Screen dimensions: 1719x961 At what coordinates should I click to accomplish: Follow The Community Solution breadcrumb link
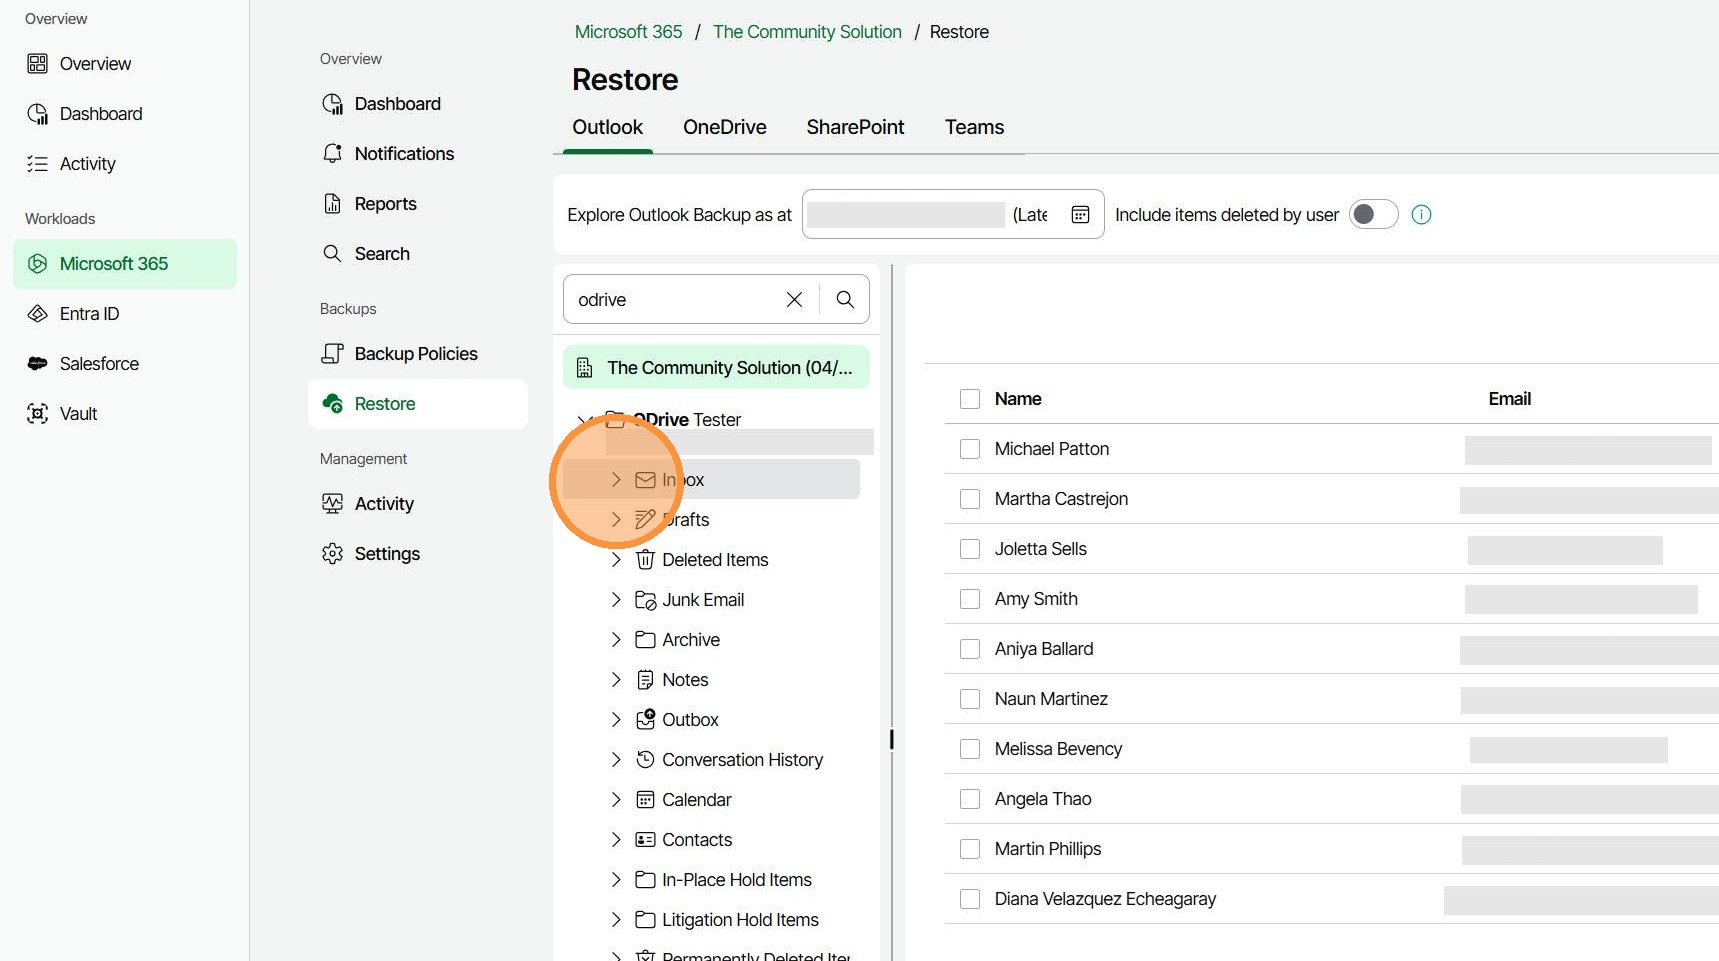tap(807, 32)
